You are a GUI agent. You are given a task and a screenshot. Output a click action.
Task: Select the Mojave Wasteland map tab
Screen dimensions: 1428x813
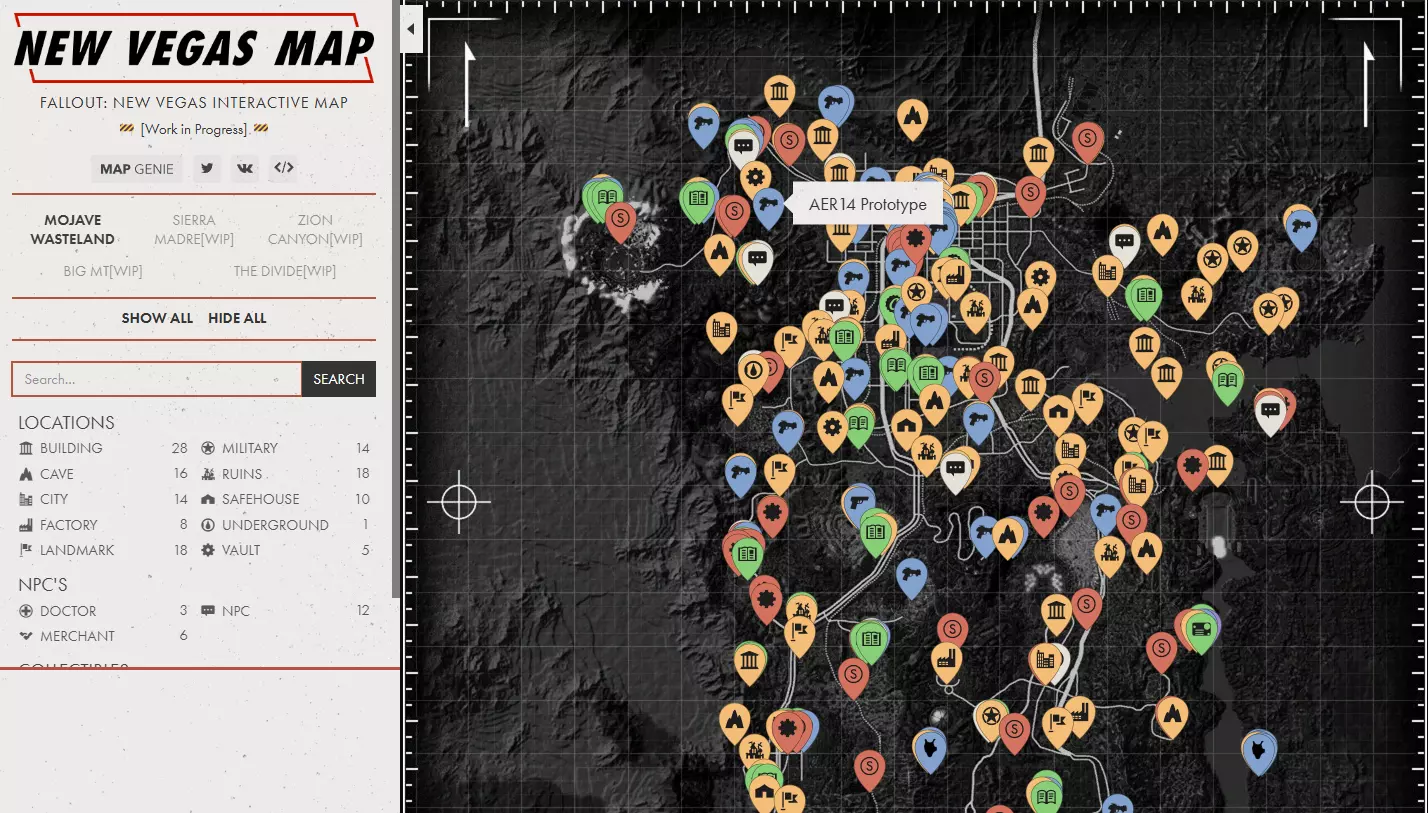(x=73, y=229)
